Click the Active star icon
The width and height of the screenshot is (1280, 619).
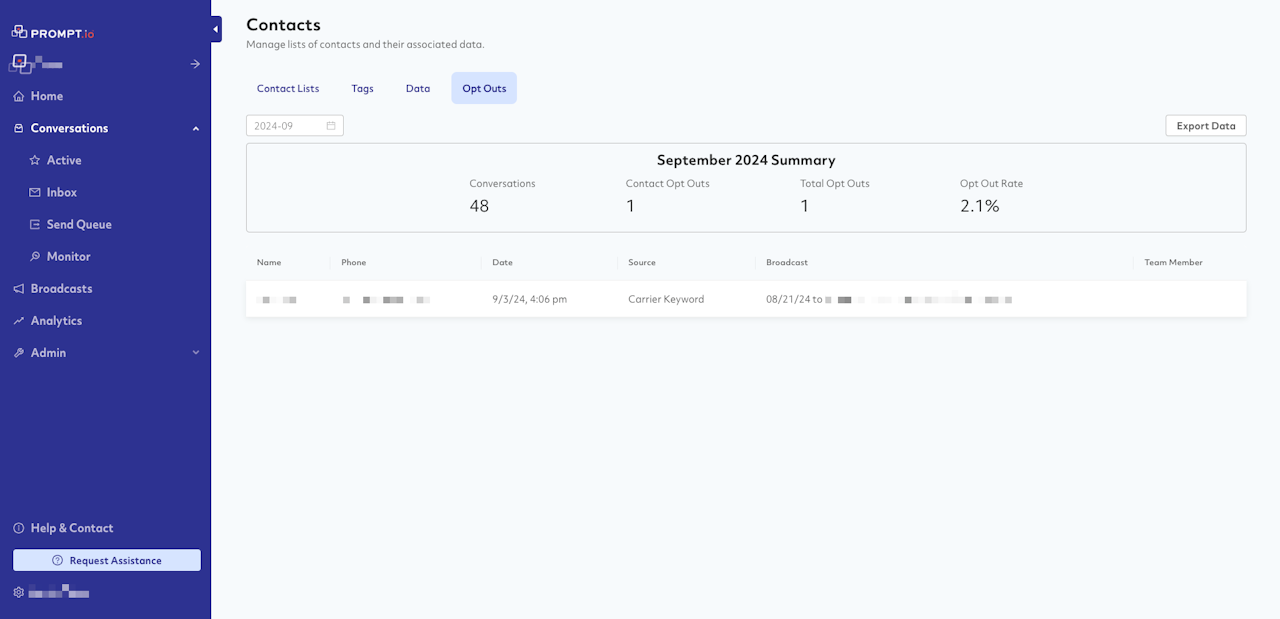click(x=35, y=160)
